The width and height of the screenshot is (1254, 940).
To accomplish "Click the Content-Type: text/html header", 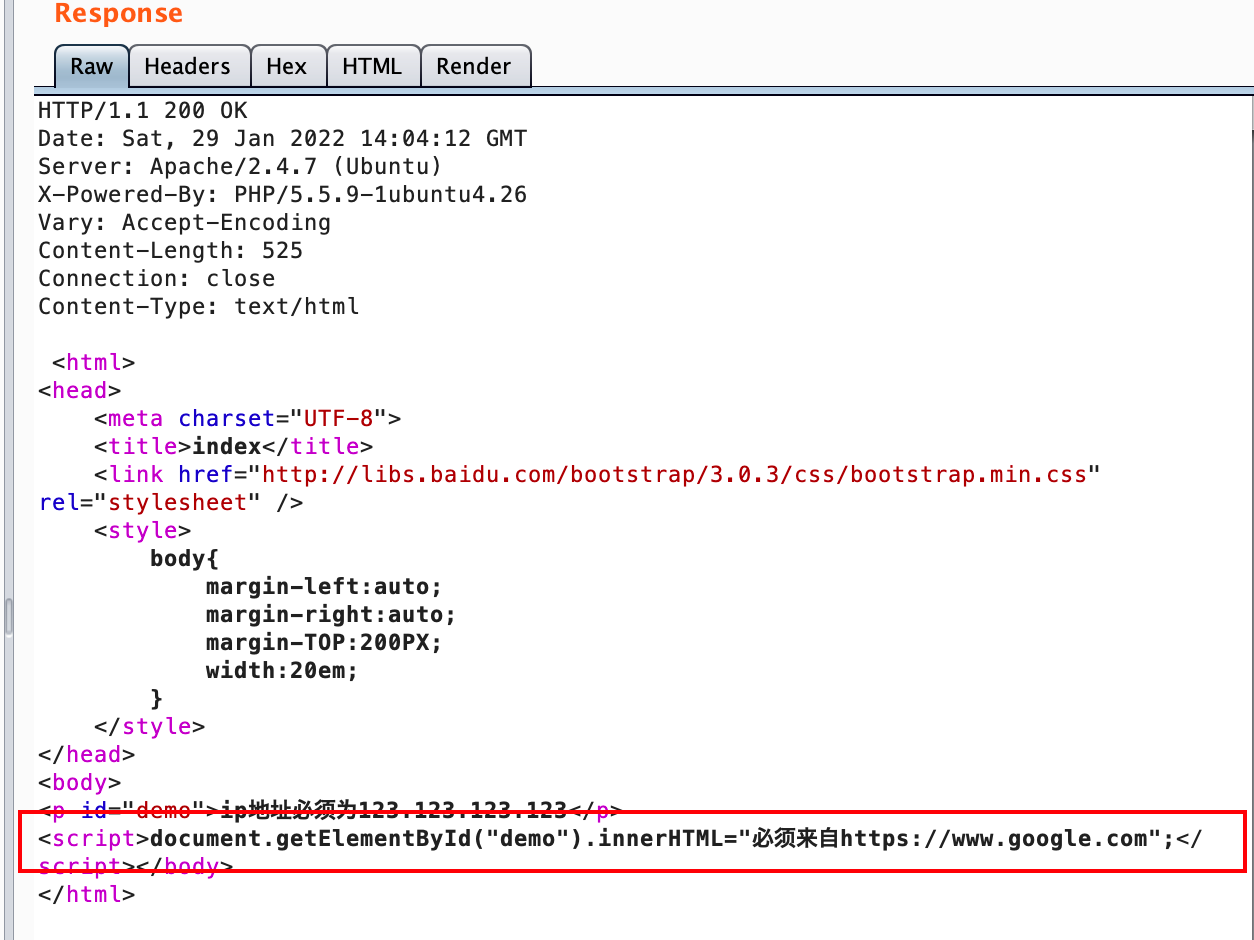I will [x=197, y=306].
